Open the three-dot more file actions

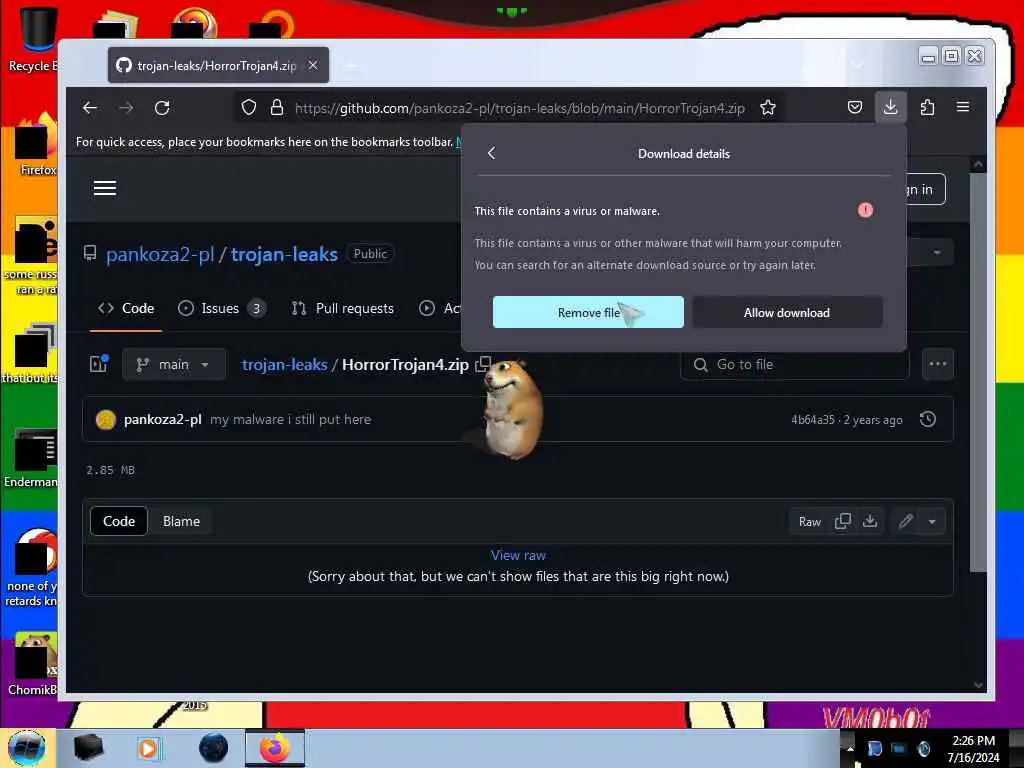[938, 364]
